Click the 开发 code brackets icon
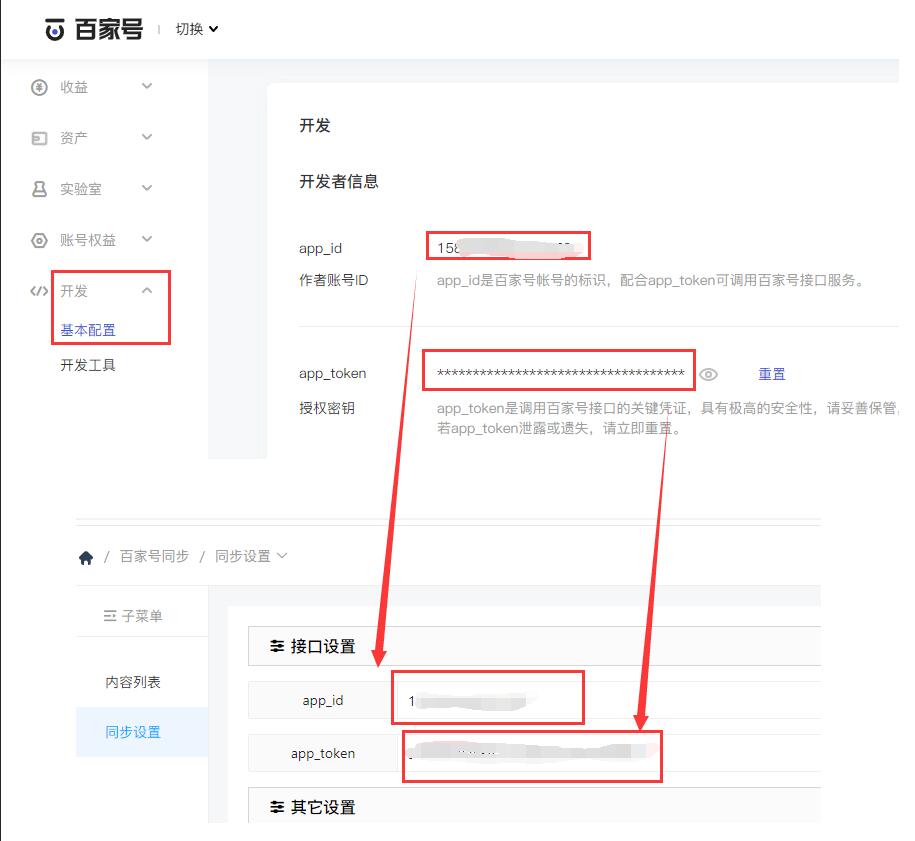The height and width of the screenshot is (841, 915). click(x=39, y=291)
